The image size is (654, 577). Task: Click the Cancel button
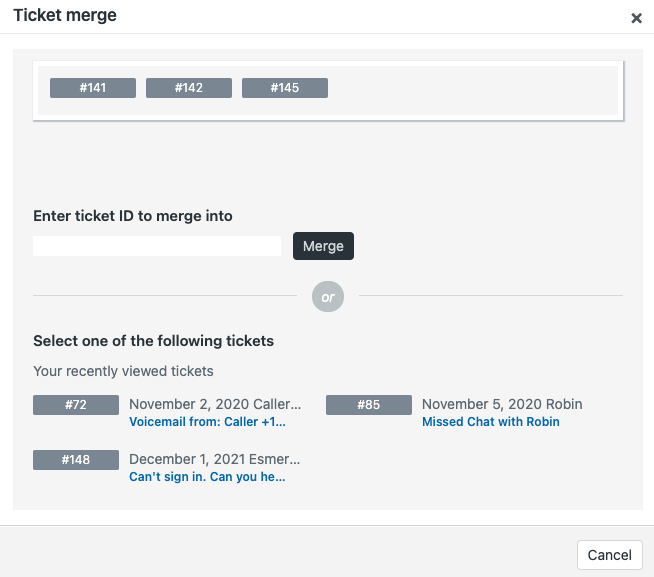609,555
